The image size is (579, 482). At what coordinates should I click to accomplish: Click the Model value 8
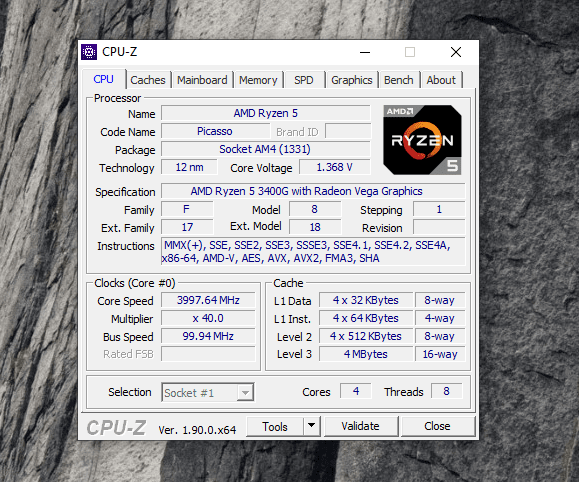pos(315,209)
